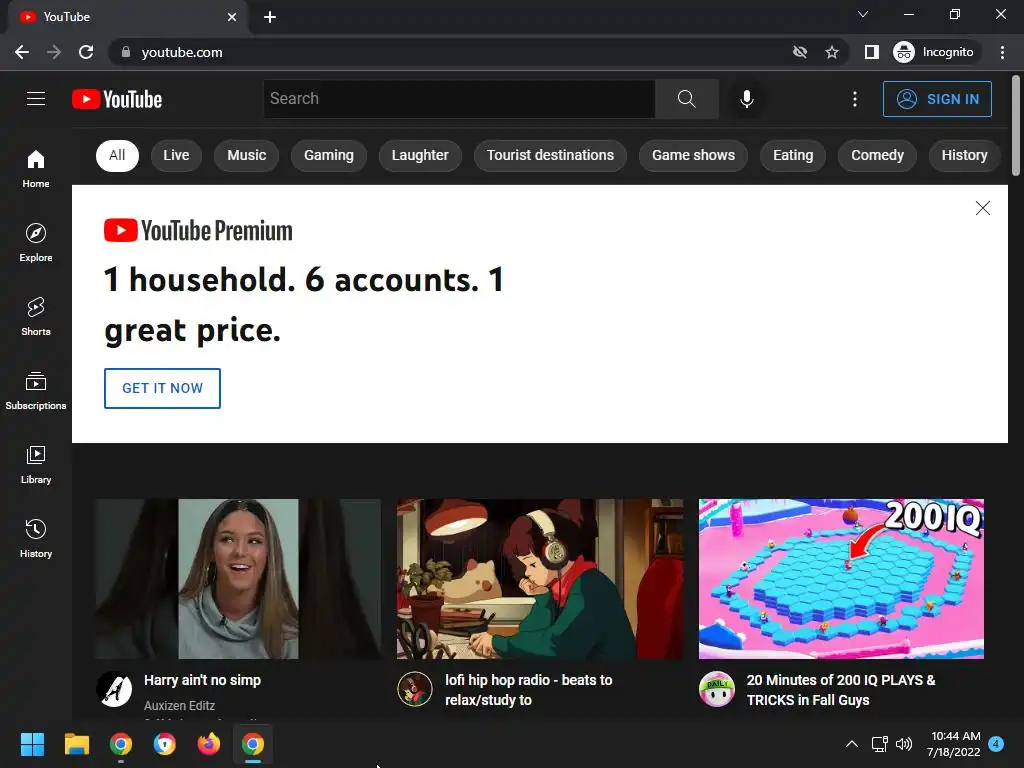
Task: Open Explore from sidebar
Action: point(36,242)
